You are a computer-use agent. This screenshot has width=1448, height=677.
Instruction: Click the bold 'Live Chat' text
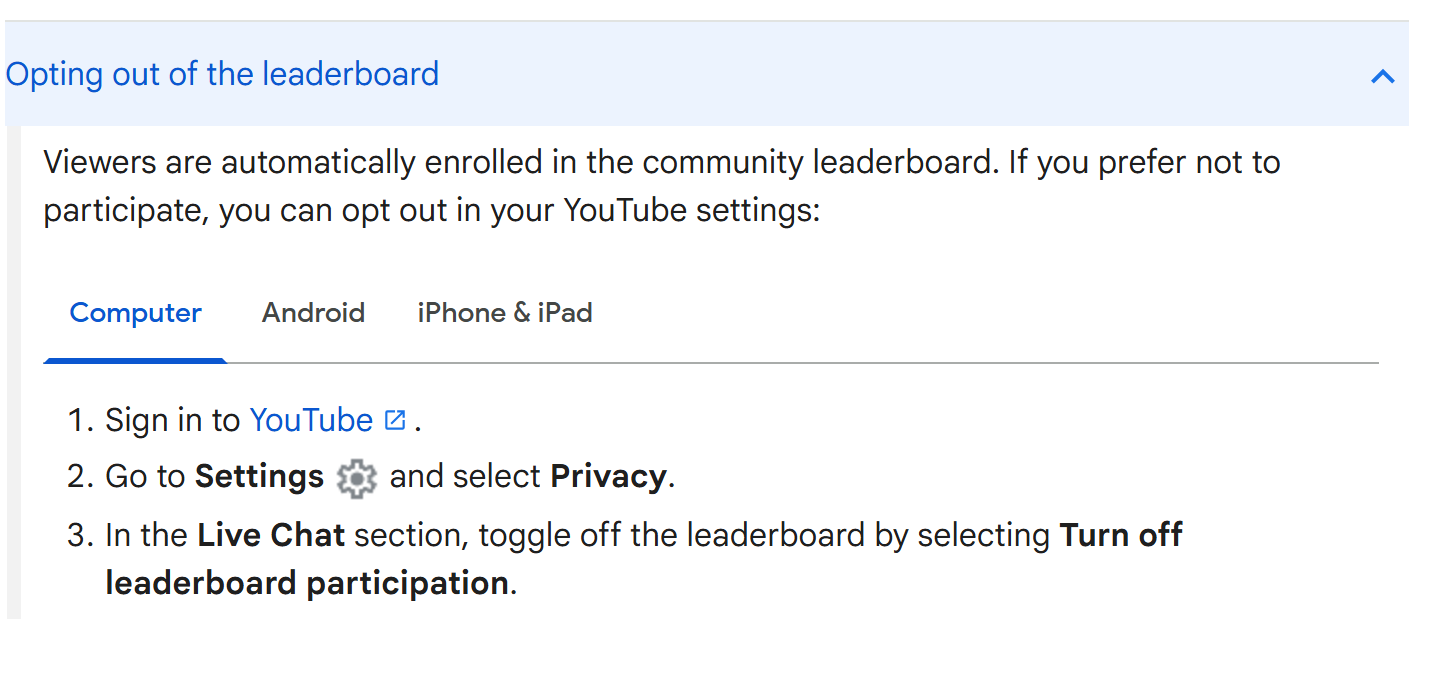click(271, 535)
